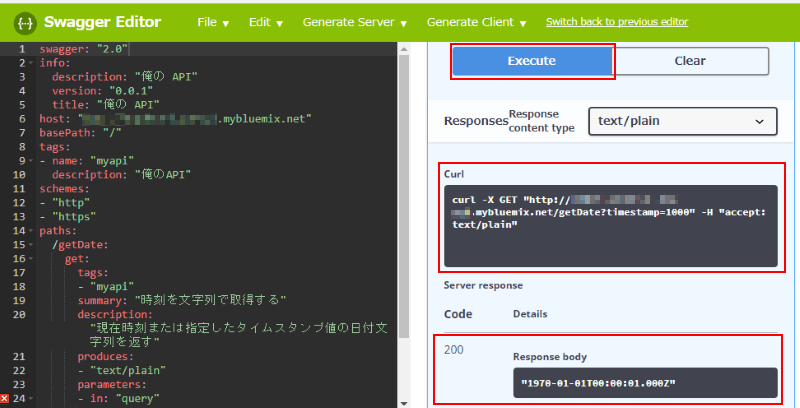Click the 200 response code
The image size is (800, 408).
click(454, 350)
